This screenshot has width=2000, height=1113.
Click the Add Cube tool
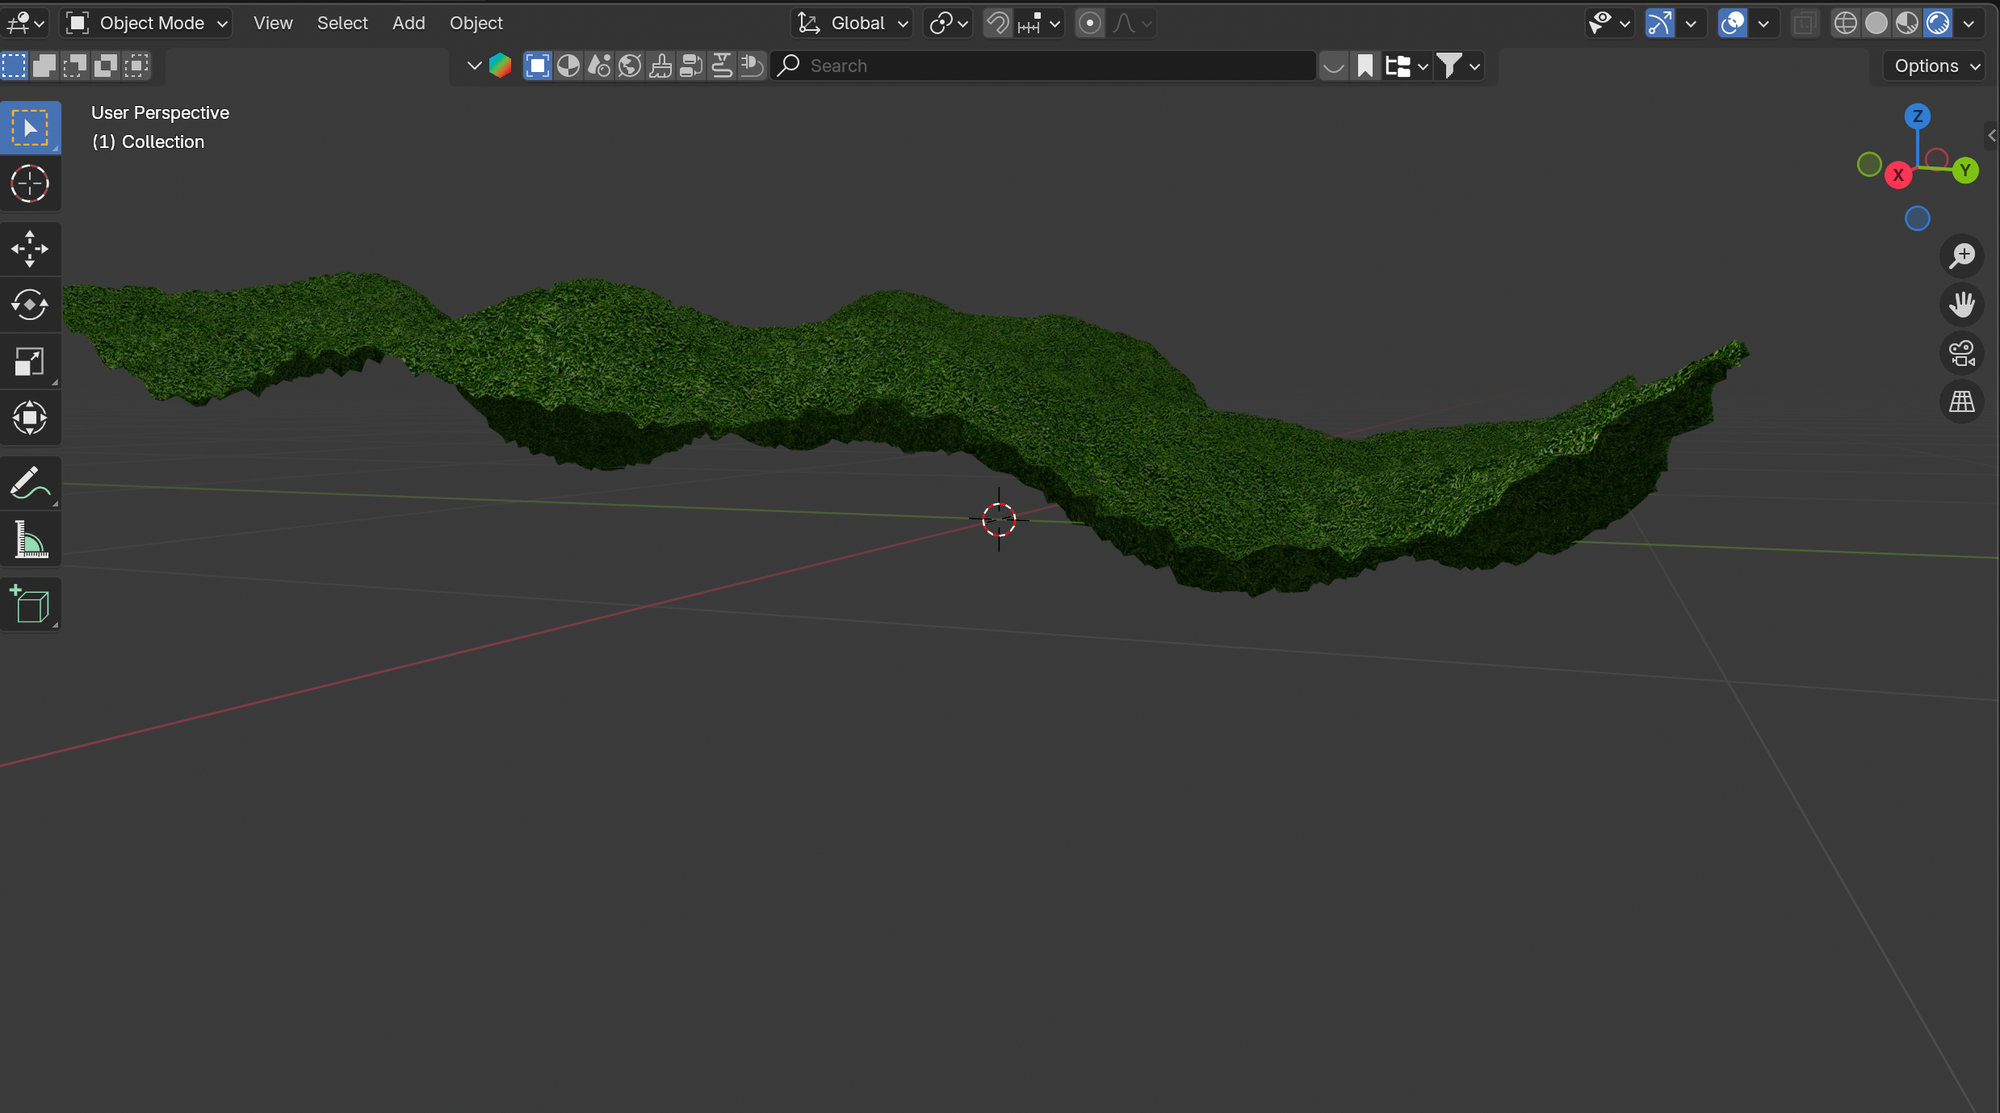click(x=30, y=605)
